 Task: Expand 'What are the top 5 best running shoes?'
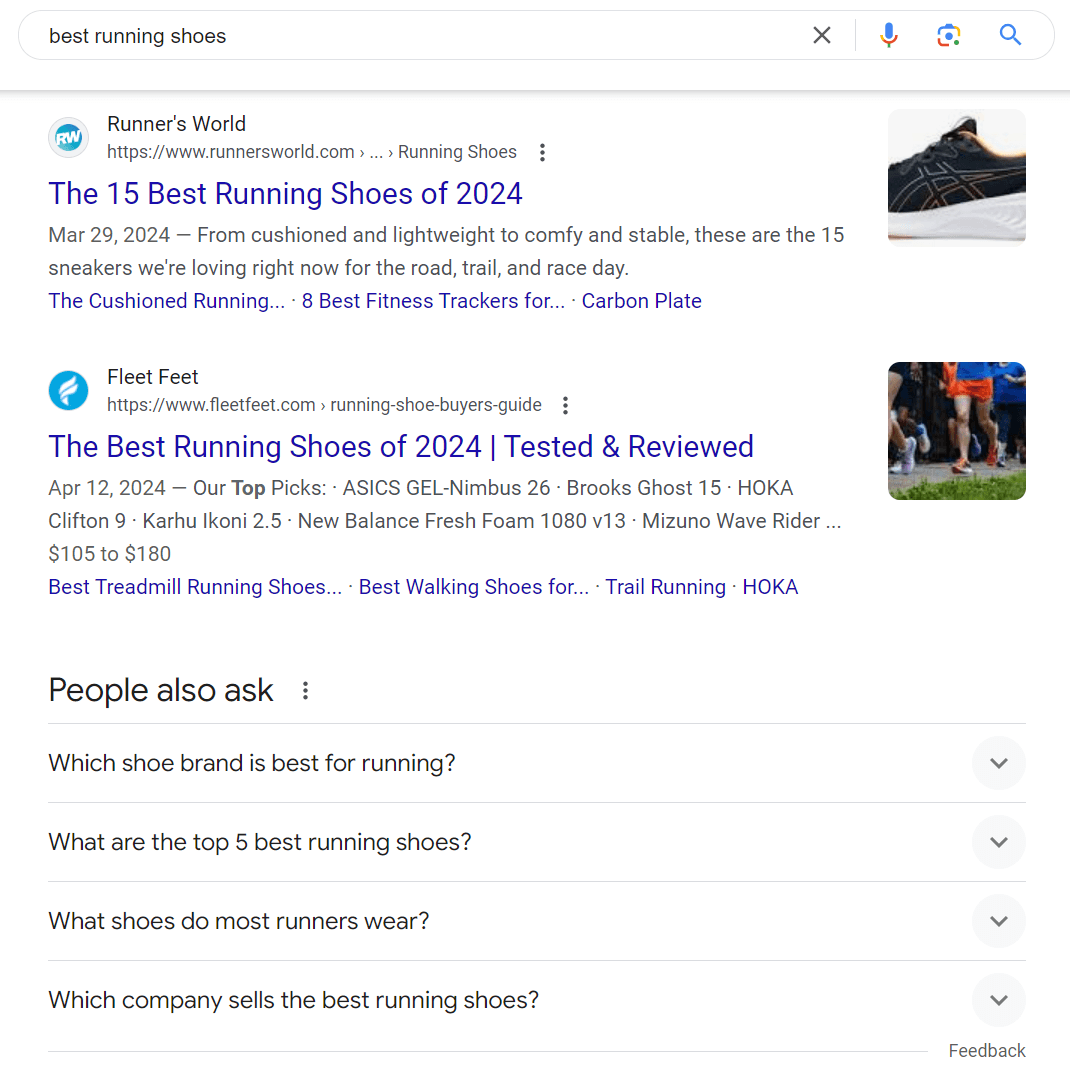(x=537, y=842)
